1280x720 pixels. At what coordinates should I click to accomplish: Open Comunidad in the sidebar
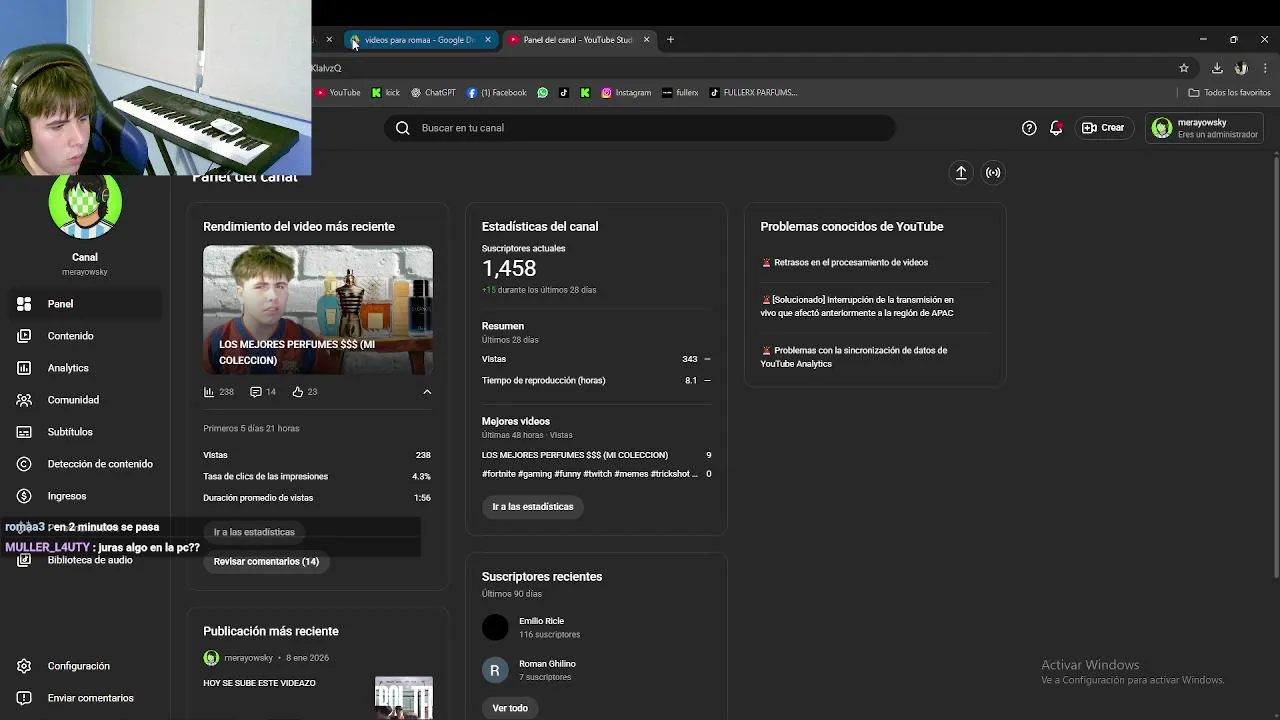85,400
